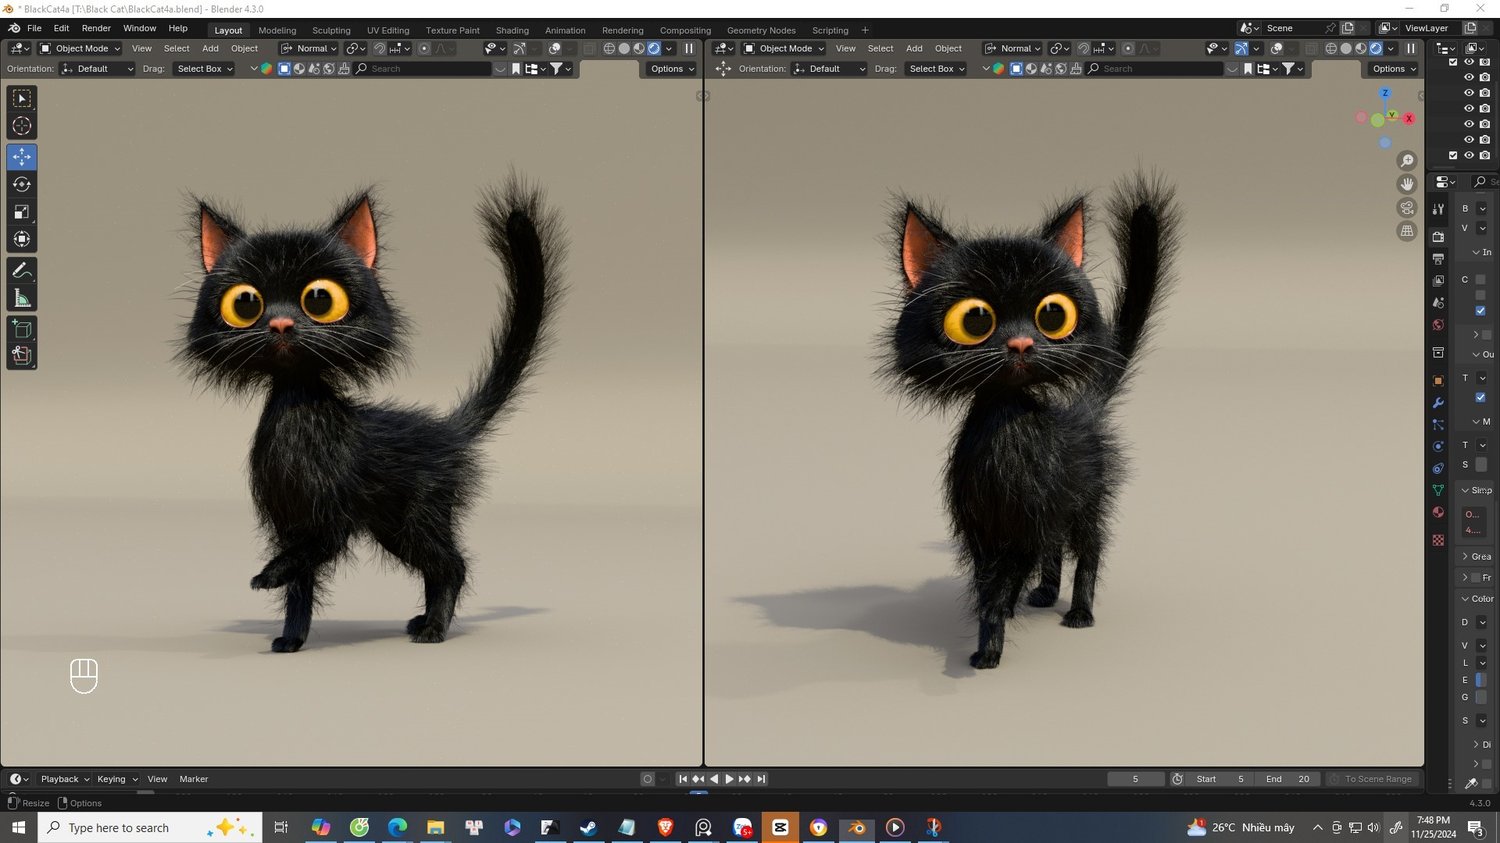
Task: Toggle camera view in right viewport
Action: pos(1407,208)
